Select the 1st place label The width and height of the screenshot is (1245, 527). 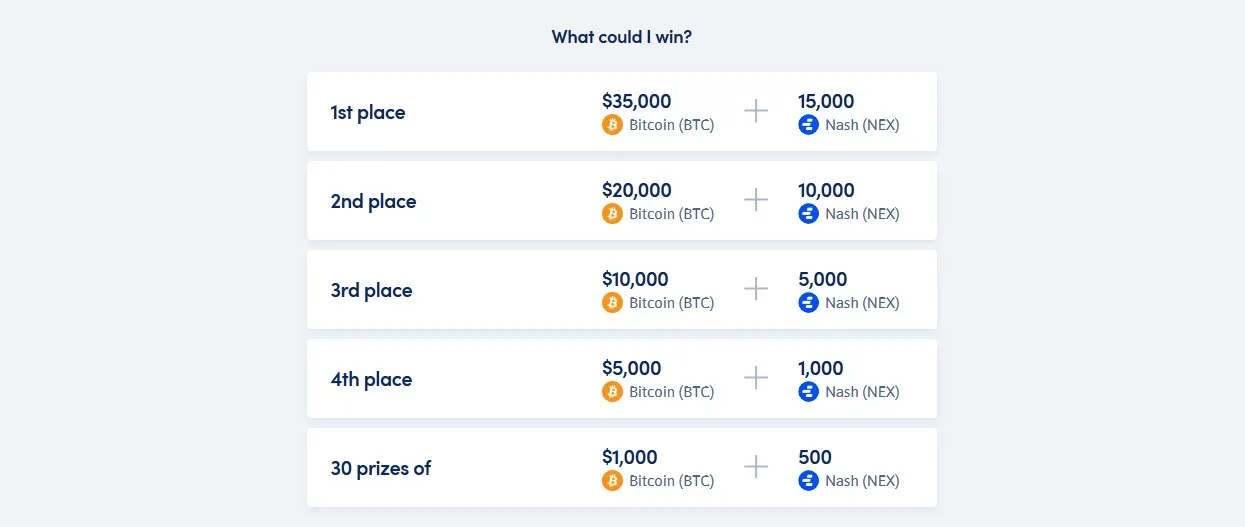tap(368, 112)
